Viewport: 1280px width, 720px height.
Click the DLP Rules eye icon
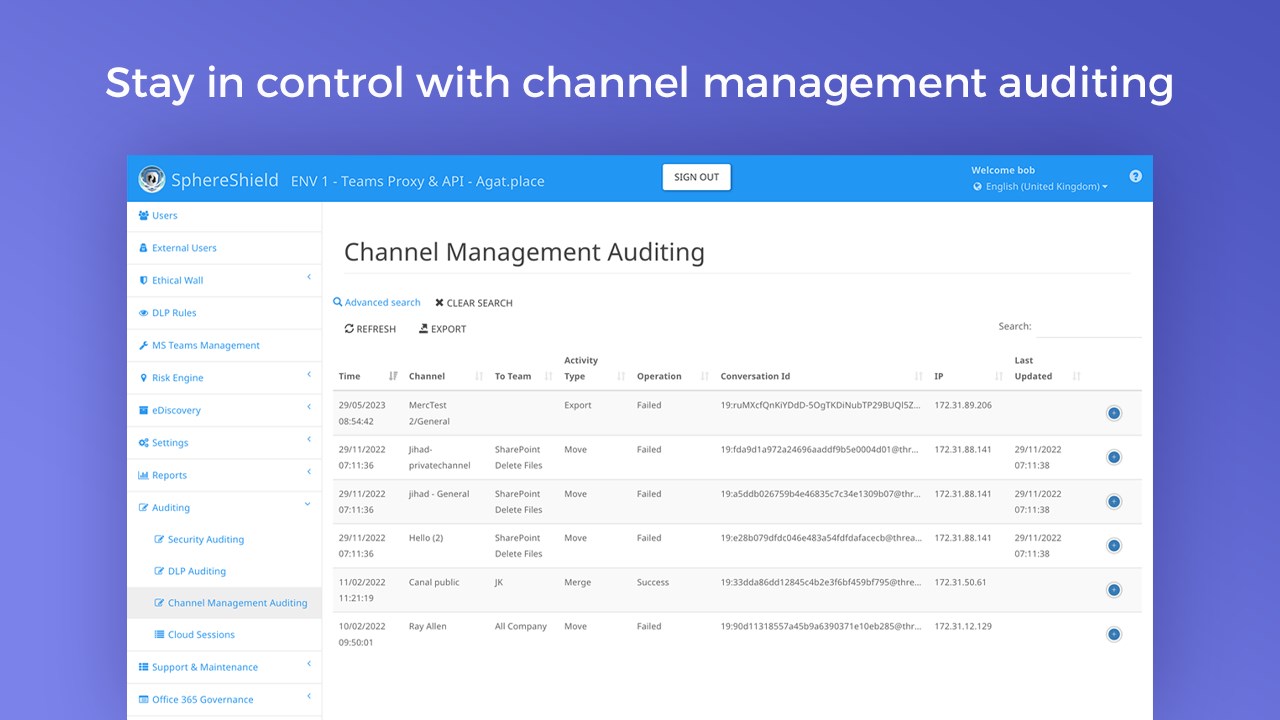[144, 313]
